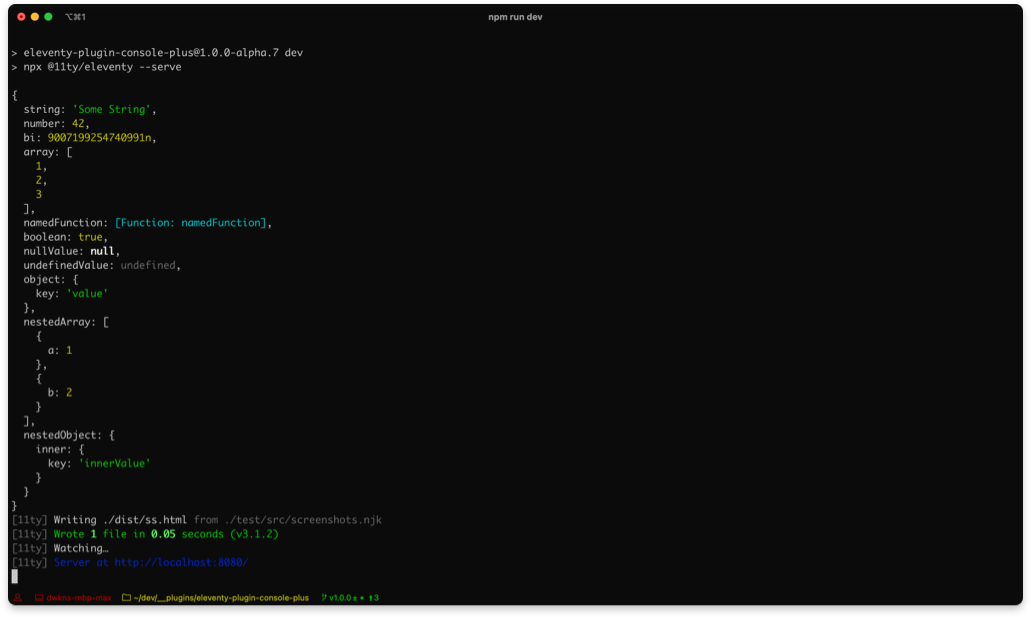The image size is (1031, 617).
Task: Click the ./test/src/screenshots.njk source path
Action: pos(303,520)
